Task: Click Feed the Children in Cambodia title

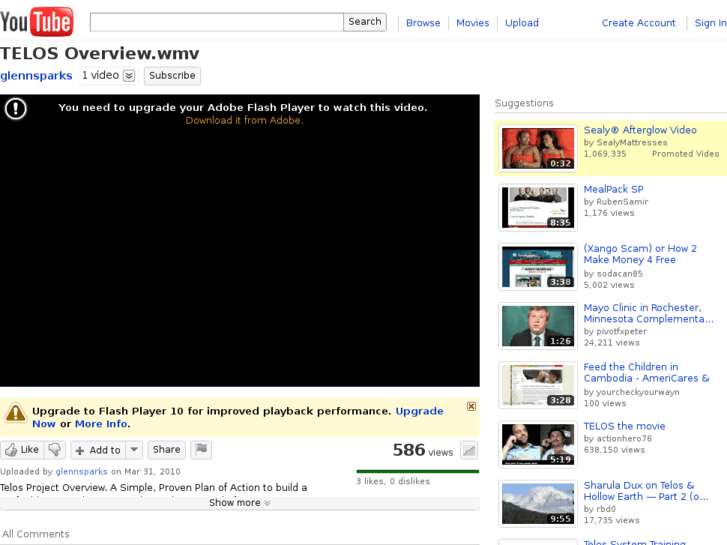Action: (x=646, y=372)
